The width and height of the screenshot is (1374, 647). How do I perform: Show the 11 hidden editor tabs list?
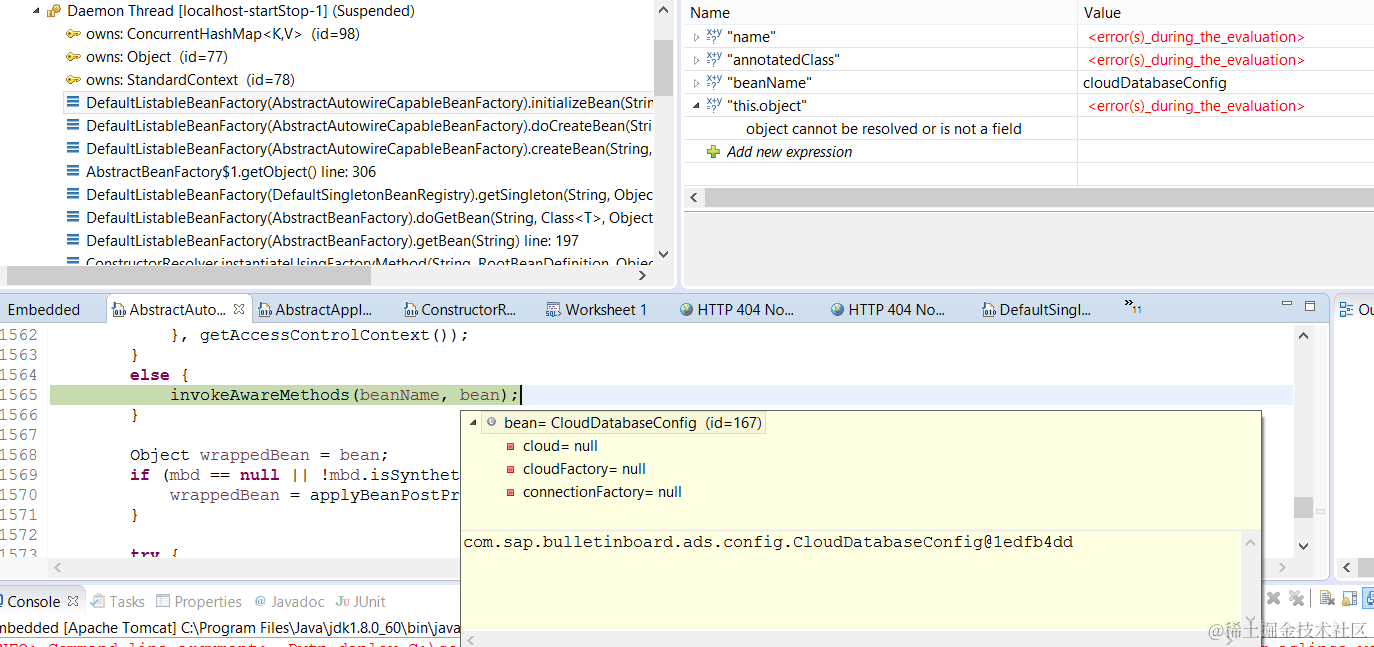[x=1133, y=305]
